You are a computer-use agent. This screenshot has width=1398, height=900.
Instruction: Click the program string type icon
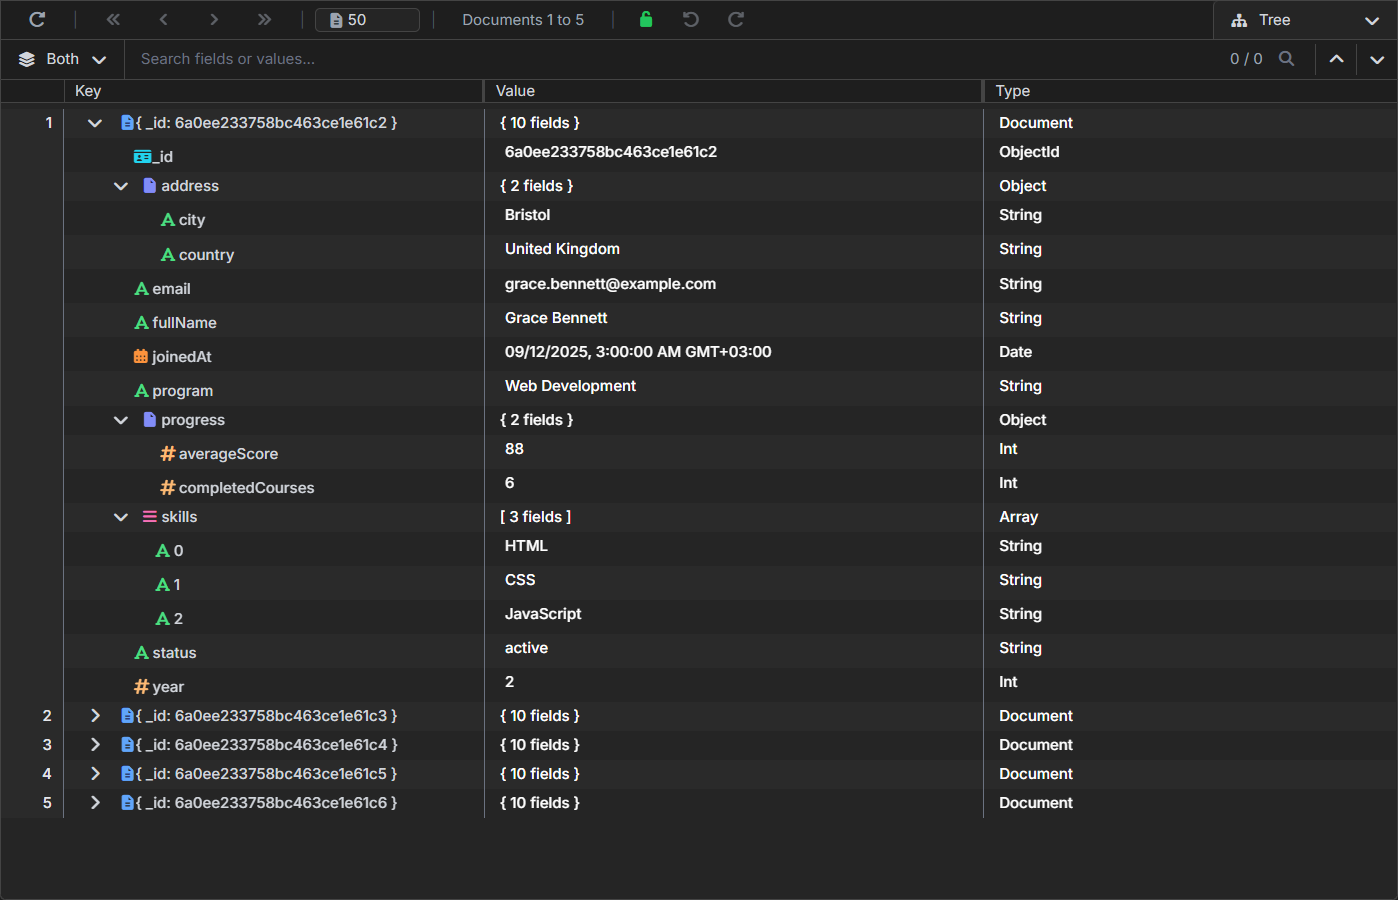pyautogui.click(x=142, y=391)
